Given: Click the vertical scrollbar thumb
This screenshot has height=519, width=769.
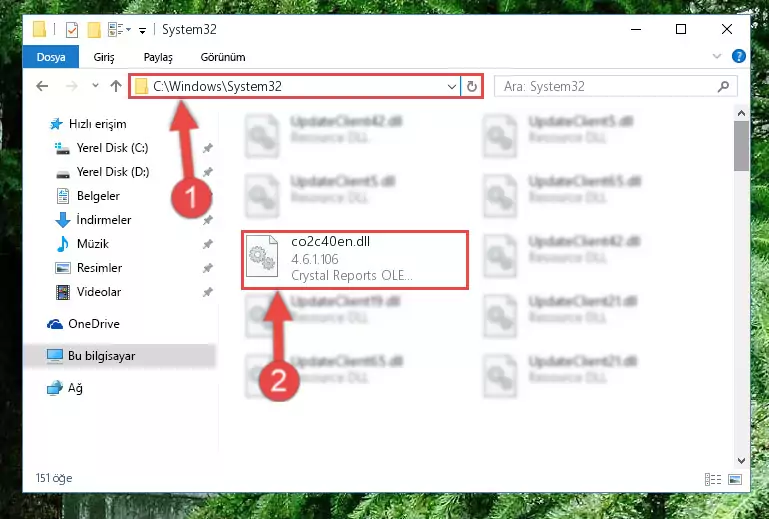Looking at the screenshot, I should 741,146.
